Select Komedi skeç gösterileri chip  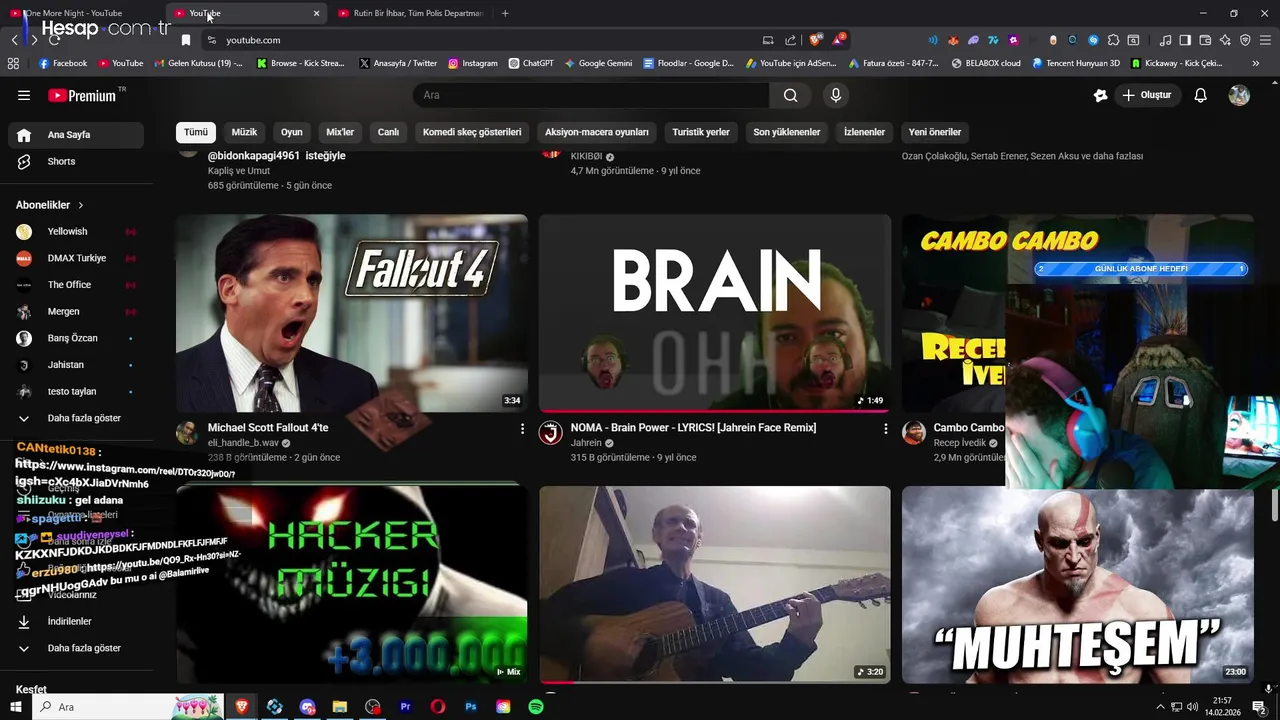[x=472, y=132]
